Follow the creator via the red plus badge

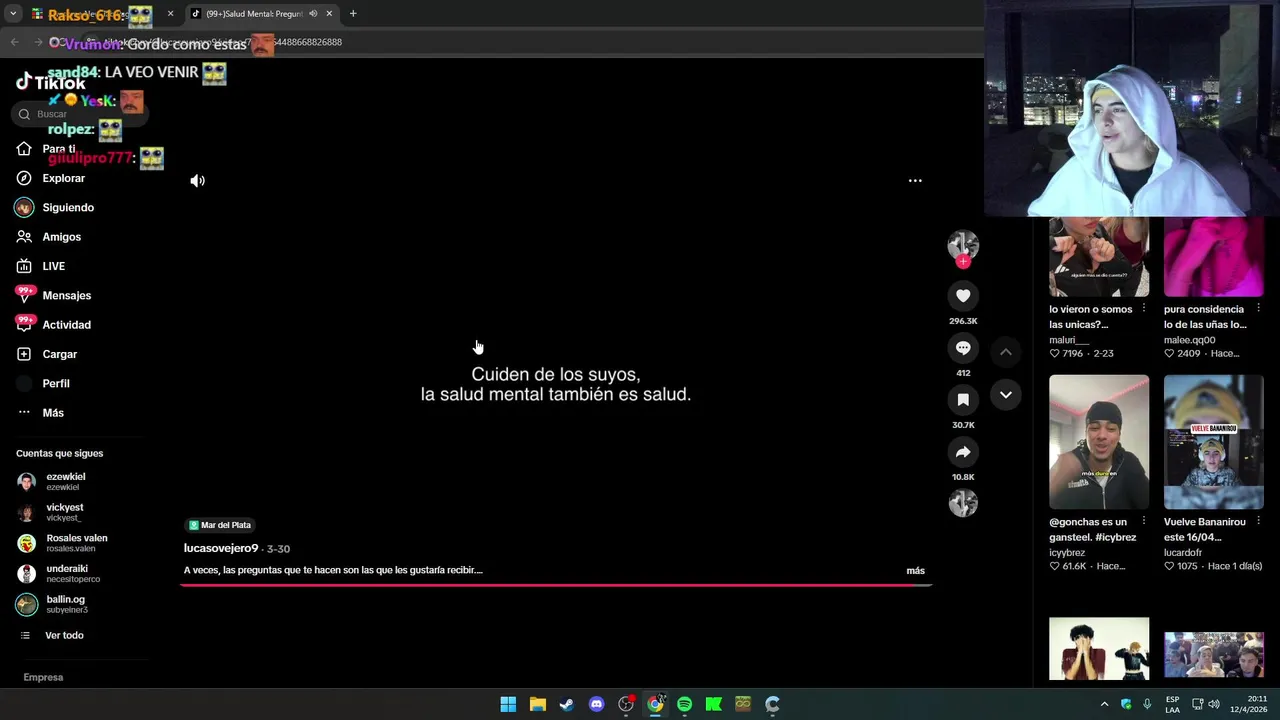(963, 262)
